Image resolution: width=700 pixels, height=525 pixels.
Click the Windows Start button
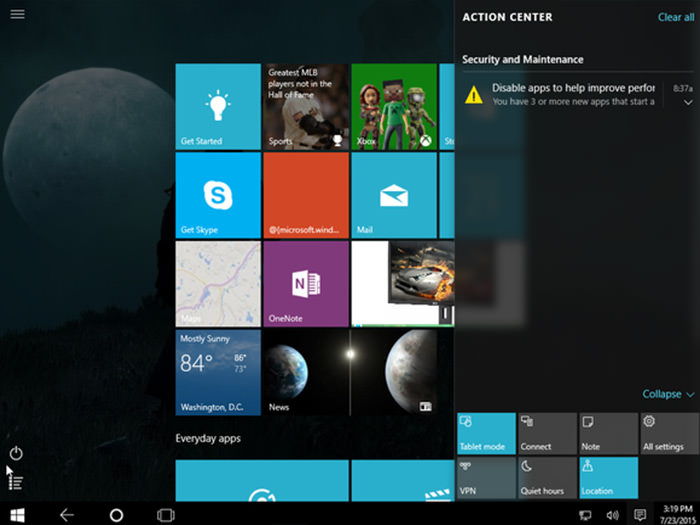tap(17, 514)
